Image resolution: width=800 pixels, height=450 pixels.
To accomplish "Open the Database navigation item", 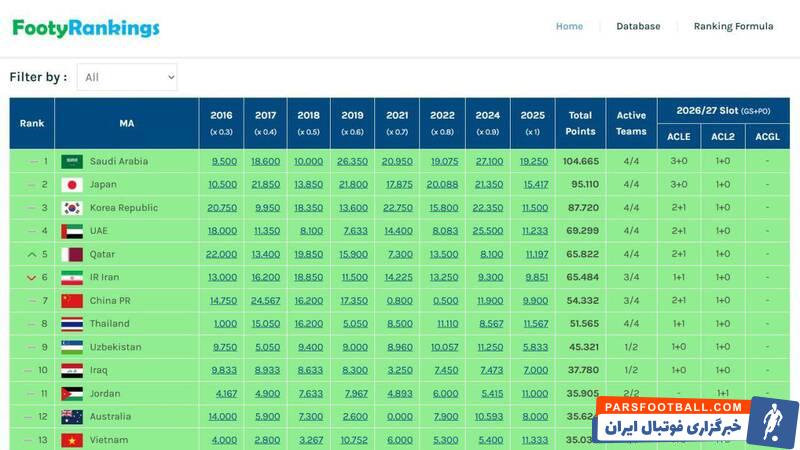I will coord(638,27).
